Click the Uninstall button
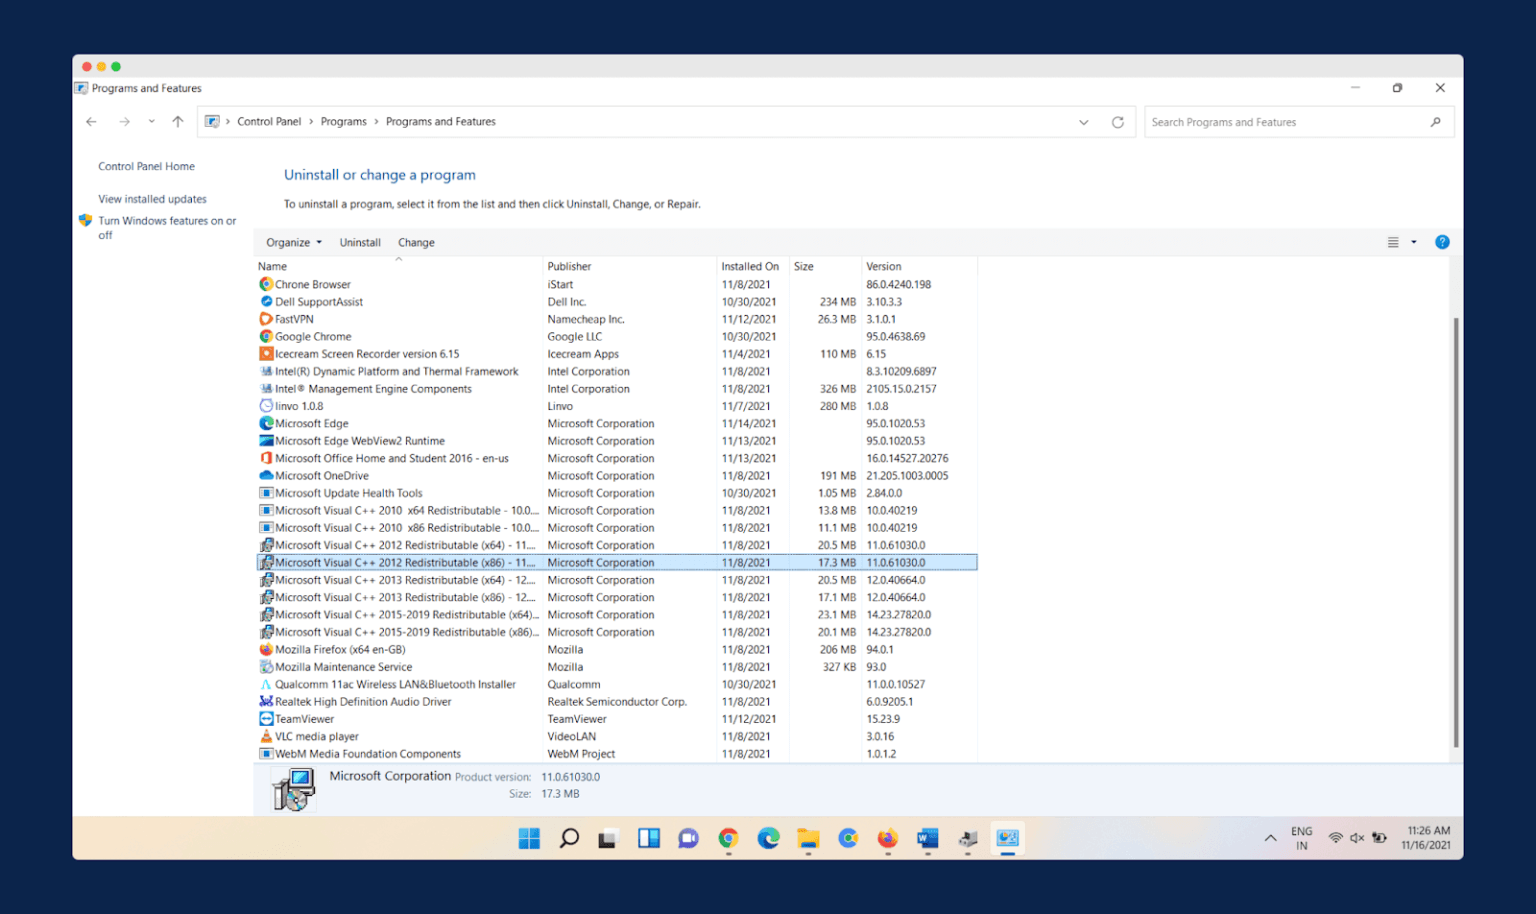The width and height of the screenshot is (1536, 914). [x=360, y=241]
